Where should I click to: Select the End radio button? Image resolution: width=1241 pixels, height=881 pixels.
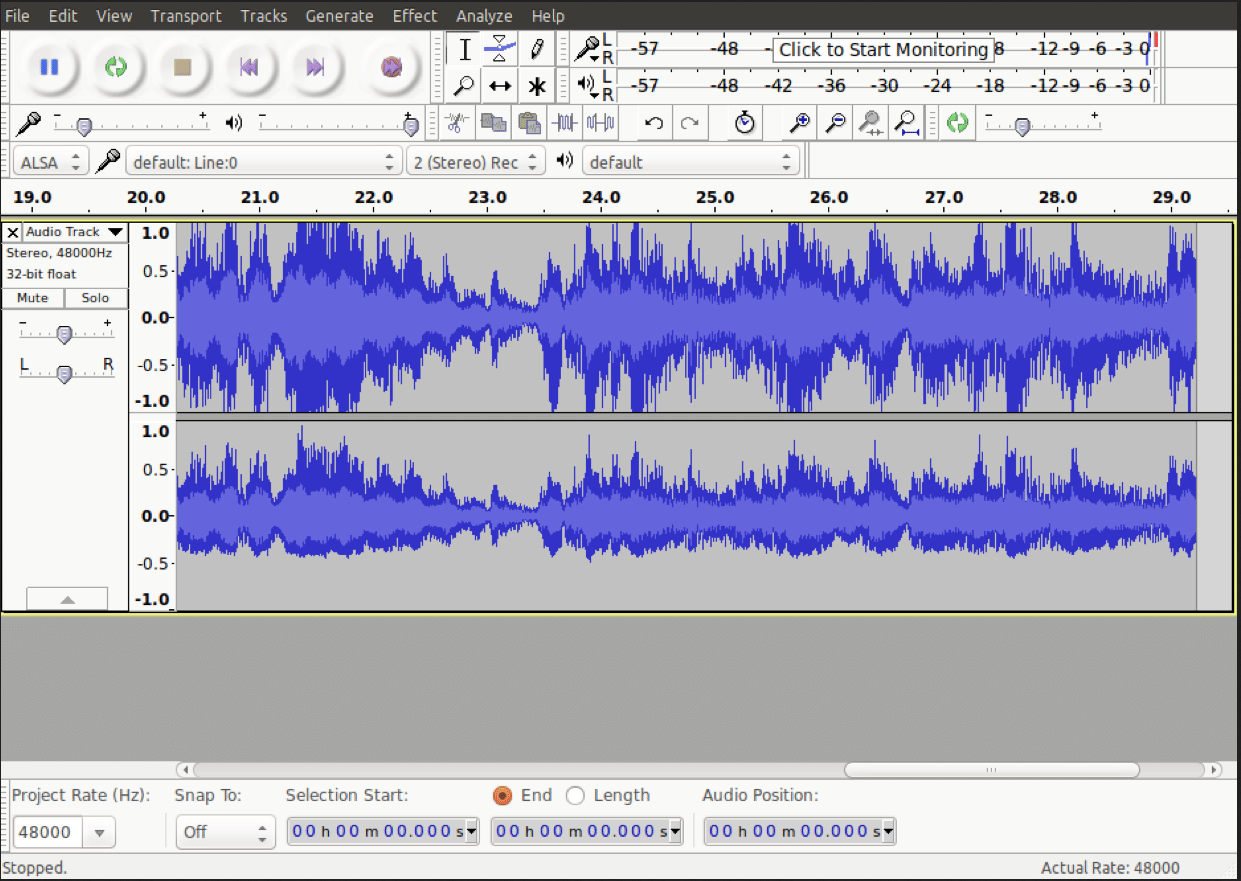point(502,795)
